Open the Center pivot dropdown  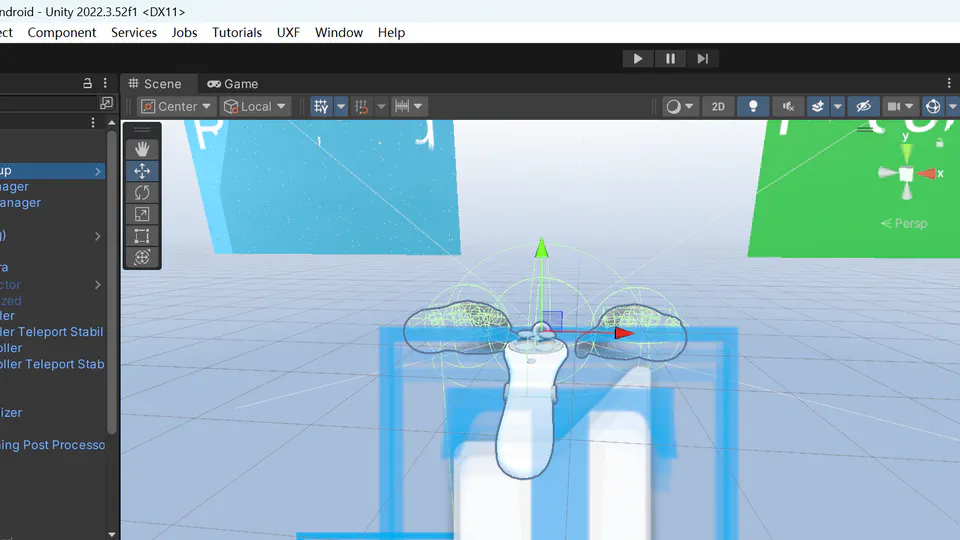176,107
